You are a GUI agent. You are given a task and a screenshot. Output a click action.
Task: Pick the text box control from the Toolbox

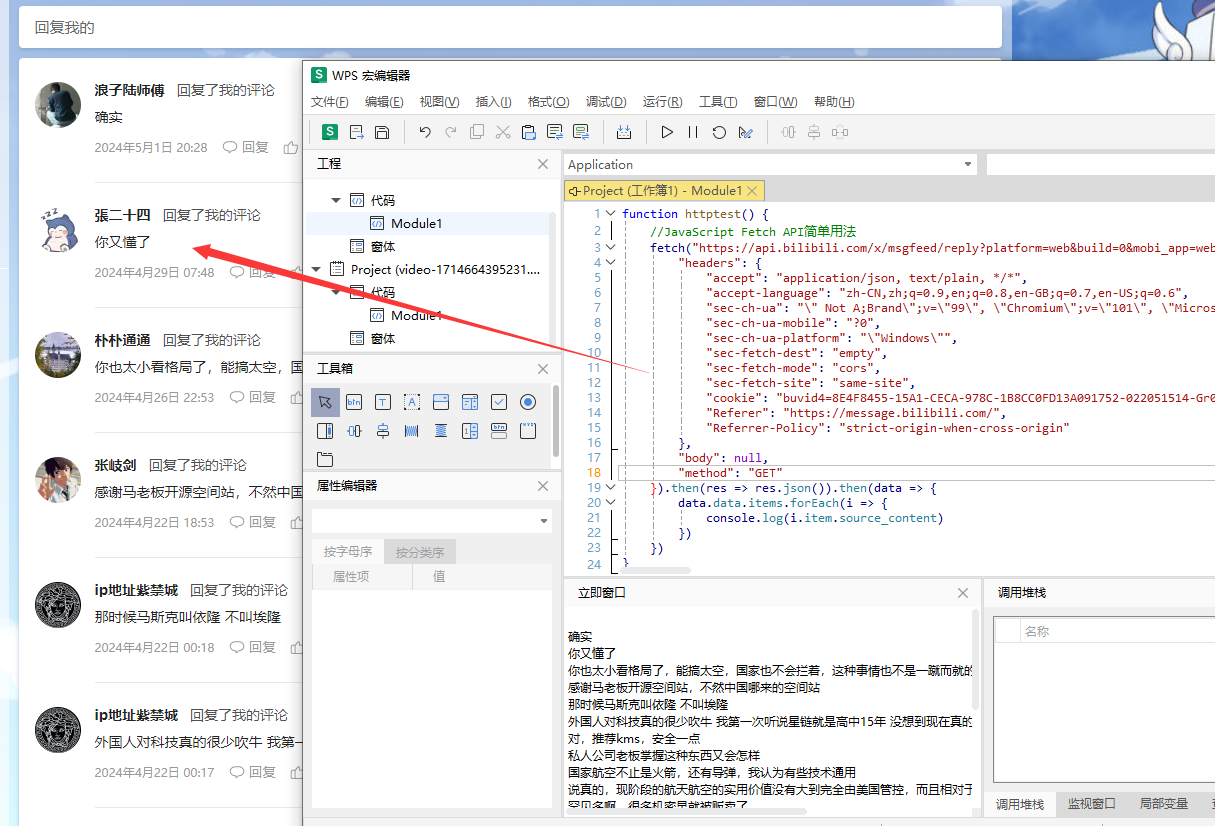pos(383,402)
